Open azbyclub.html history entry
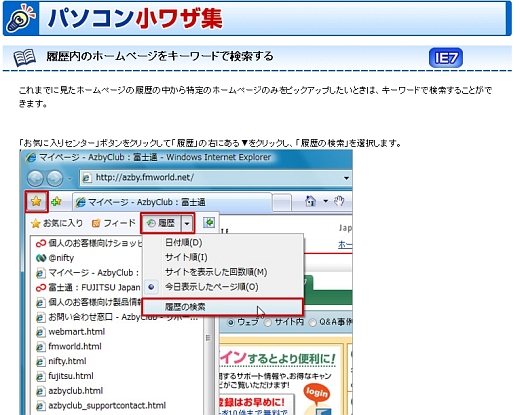 (69, 390)
